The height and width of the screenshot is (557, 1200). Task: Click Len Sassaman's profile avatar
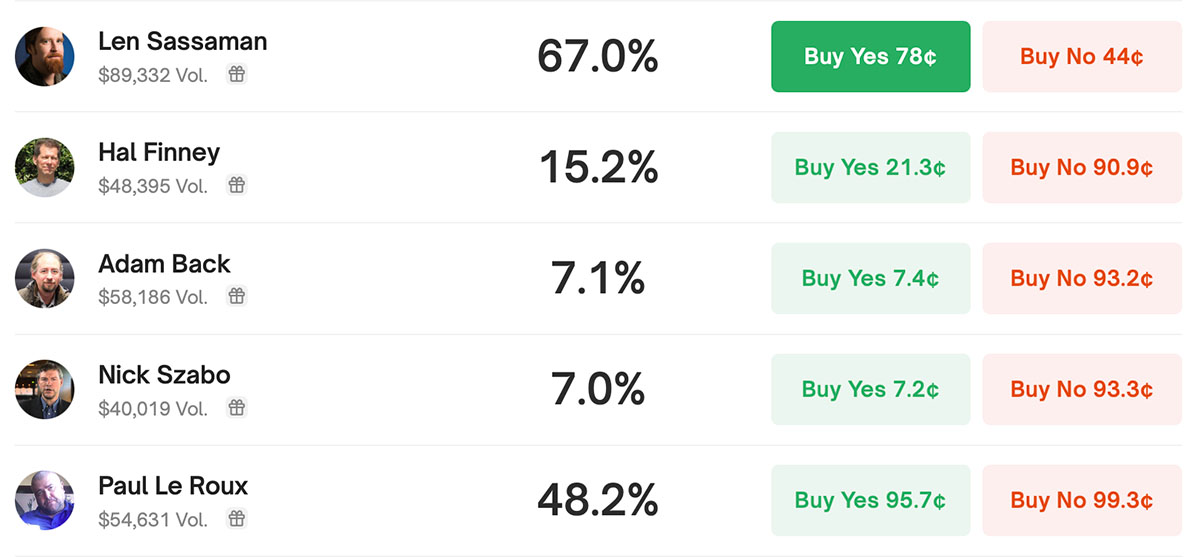(x=45, y=56)
